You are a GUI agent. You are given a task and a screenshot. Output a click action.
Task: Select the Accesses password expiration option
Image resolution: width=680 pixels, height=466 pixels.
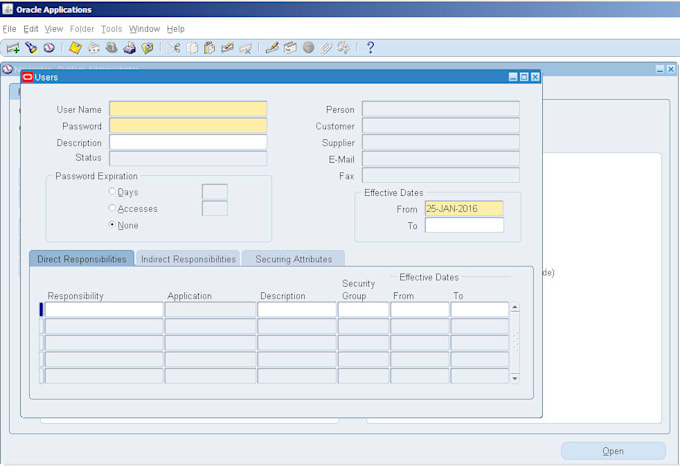click(x=112, y=209)
